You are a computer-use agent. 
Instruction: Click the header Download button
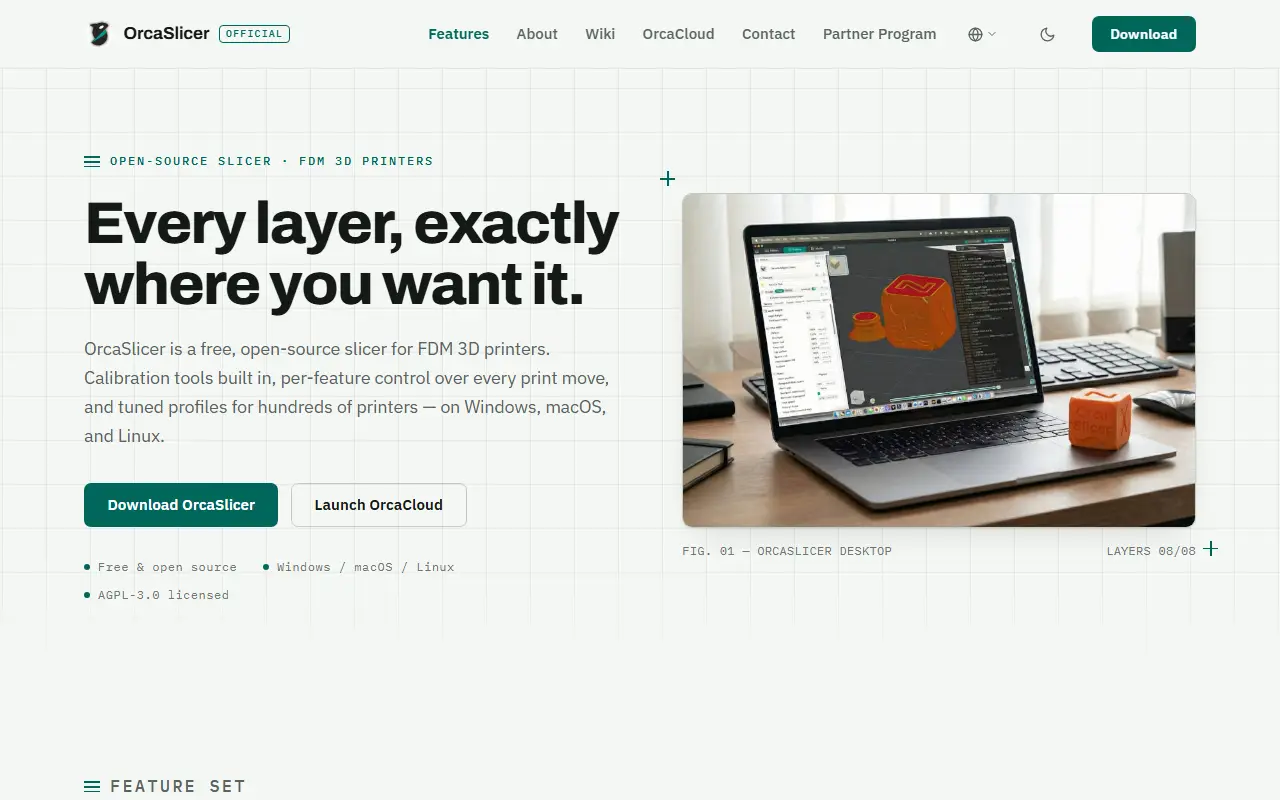pyautogui.click(x=1143, y=34)
